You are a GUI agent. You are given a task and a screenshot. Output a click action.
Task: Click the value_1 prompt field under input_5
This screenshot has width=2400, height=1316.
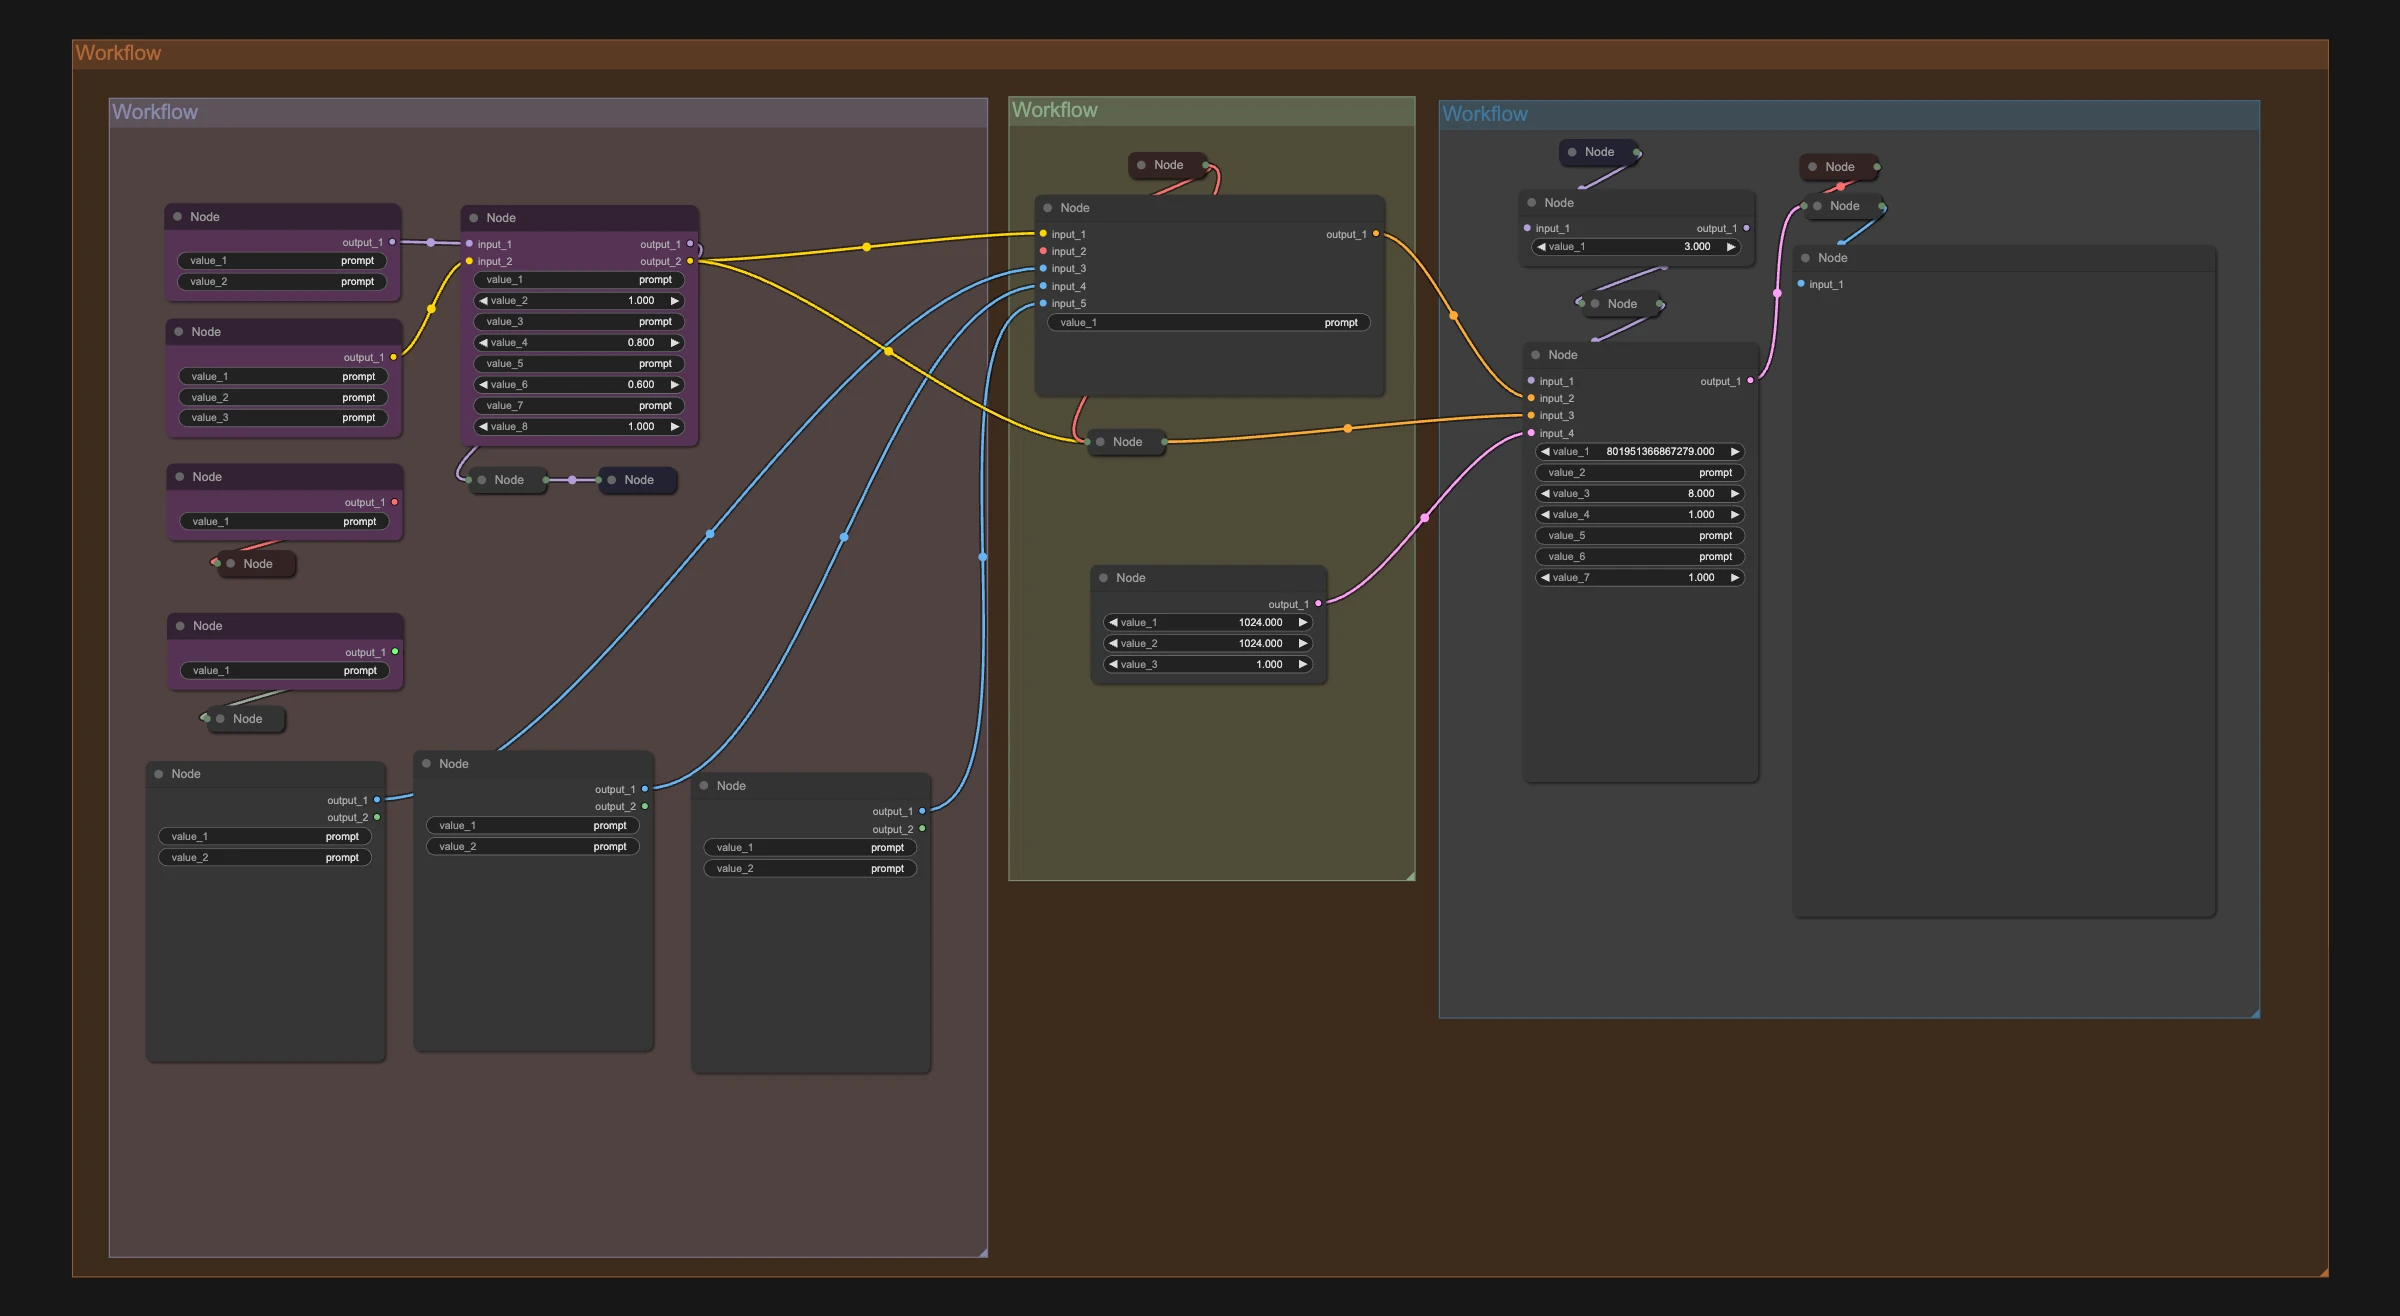click(1209, 323)
